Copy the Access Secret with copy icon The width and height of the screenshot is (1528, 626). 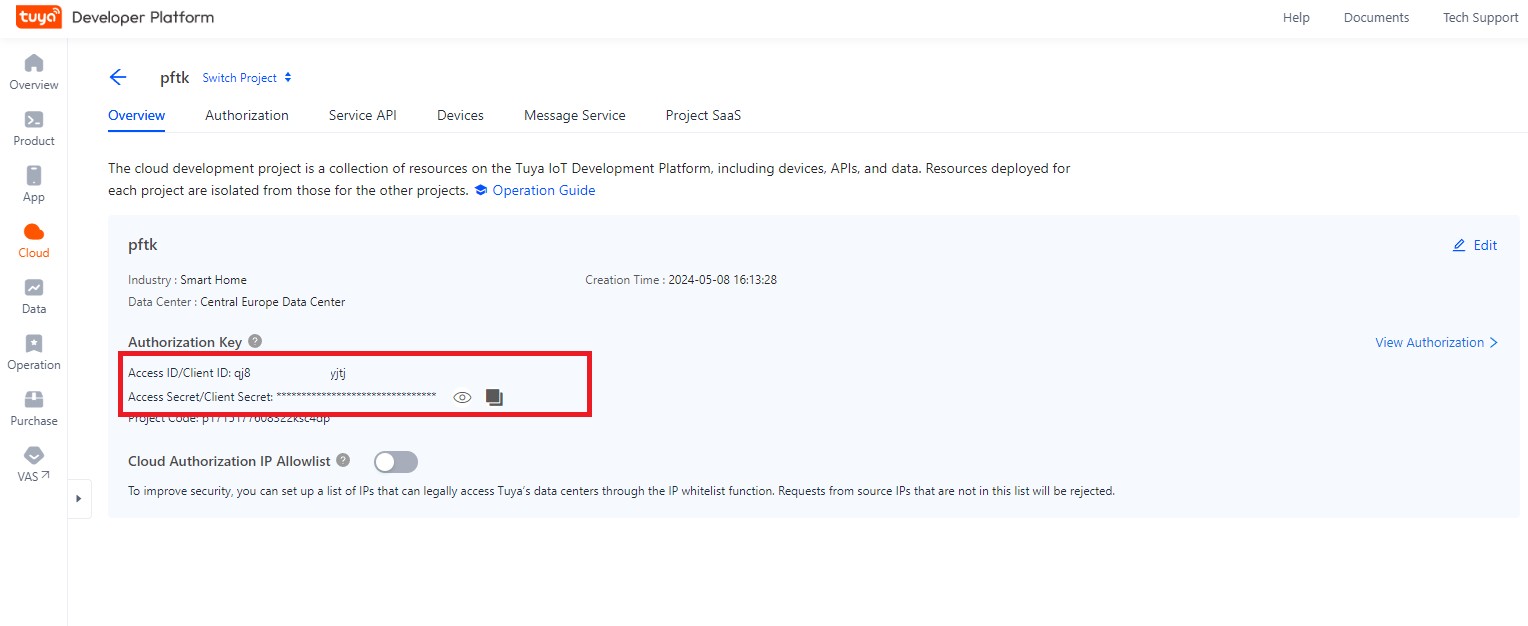point(494,397)
